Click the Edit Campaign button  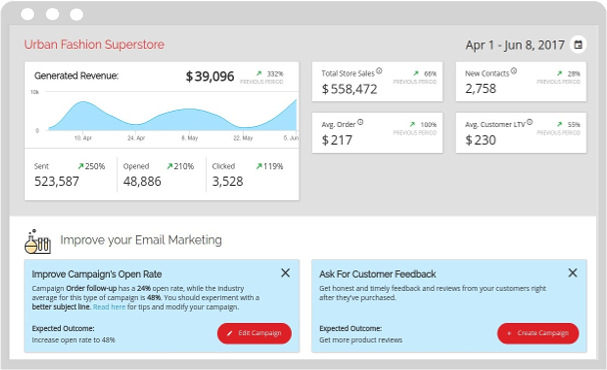[x=254, y=333]
